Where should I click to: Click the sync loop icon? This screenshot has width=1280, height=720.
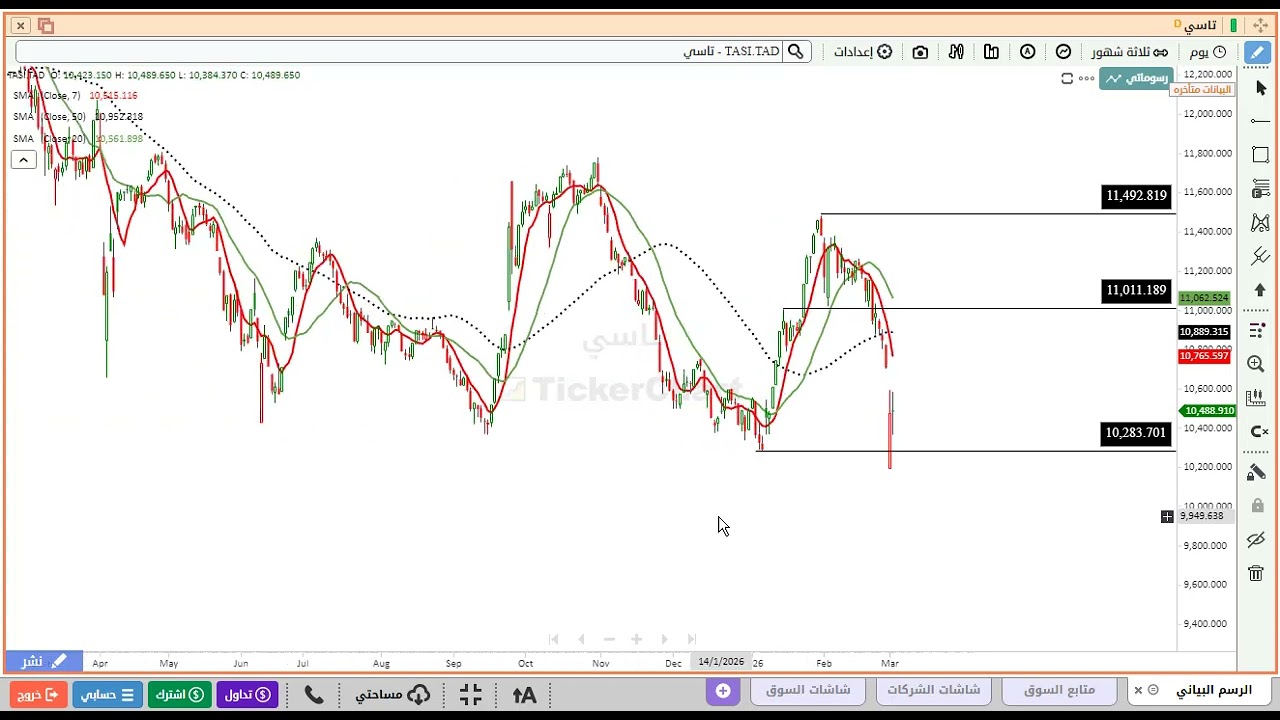(x=1067, y=78)
